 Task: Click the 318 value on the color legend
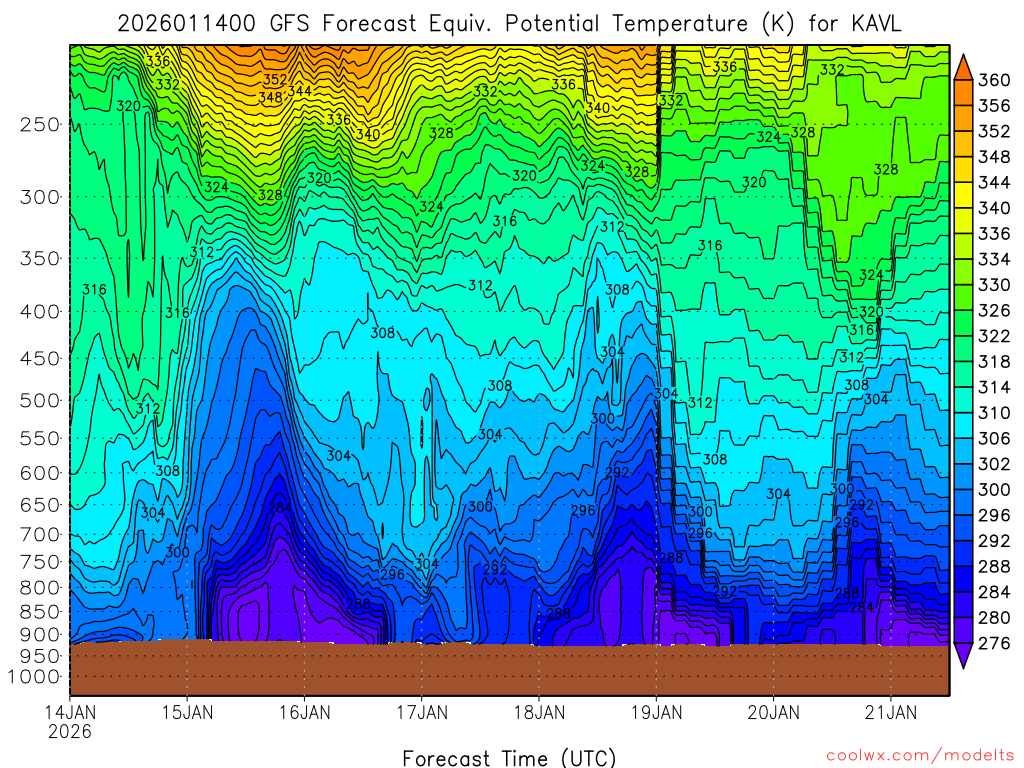click(994, 361)
